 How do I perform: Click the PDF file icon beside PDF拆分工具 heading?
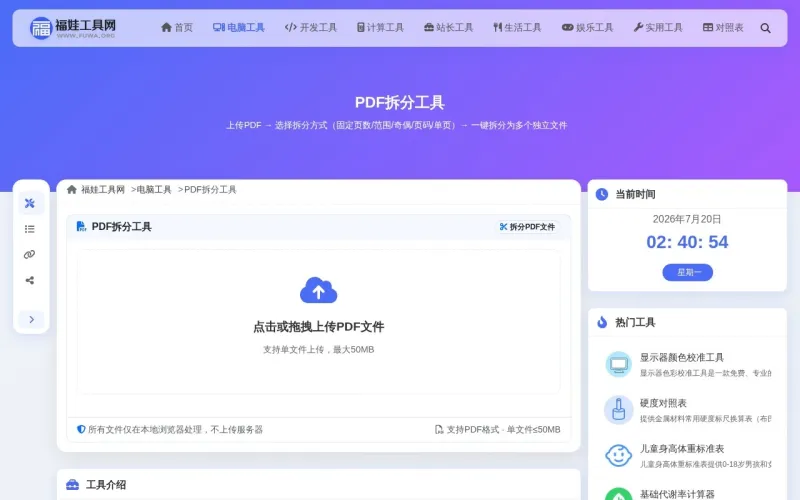[x=81, y=227]
